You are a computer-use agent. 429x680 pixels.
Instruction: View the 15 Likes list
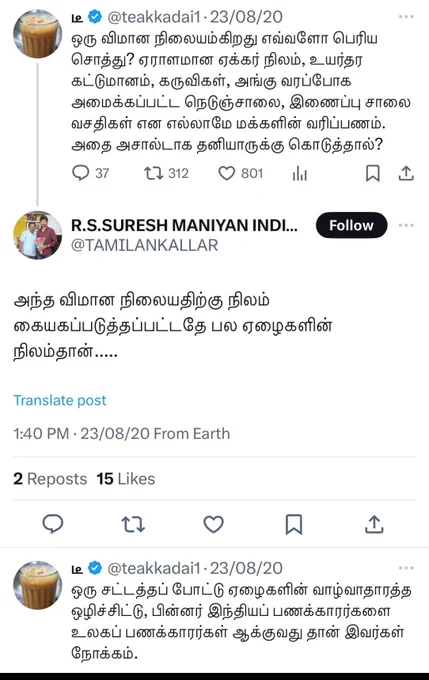tap(126, 479)
